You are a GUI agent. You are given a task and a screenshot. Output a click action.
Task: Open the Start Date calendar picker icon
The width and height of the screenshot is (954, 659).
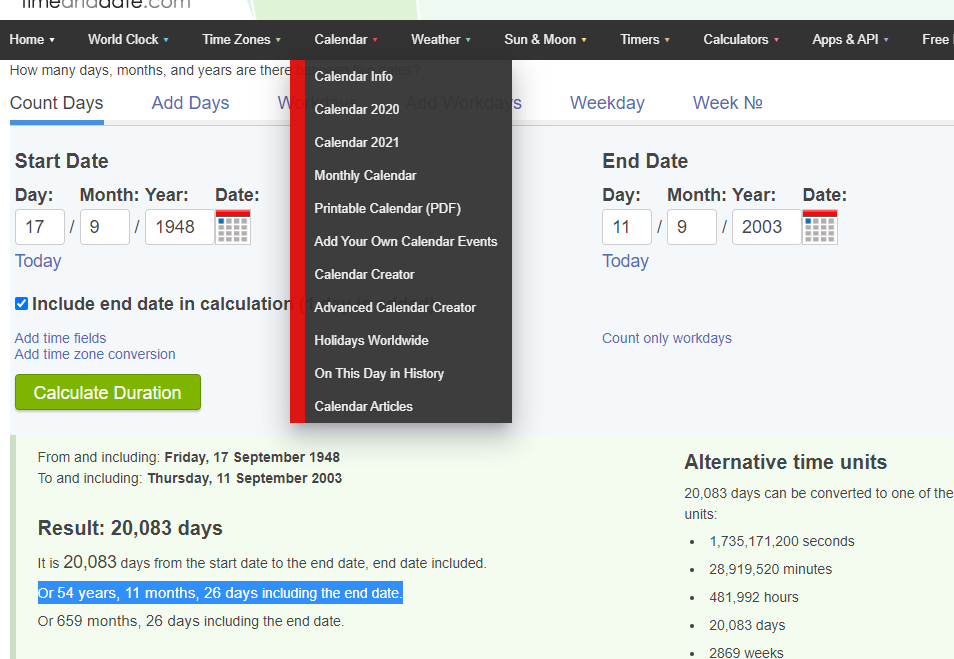click(x=233, y=227)
